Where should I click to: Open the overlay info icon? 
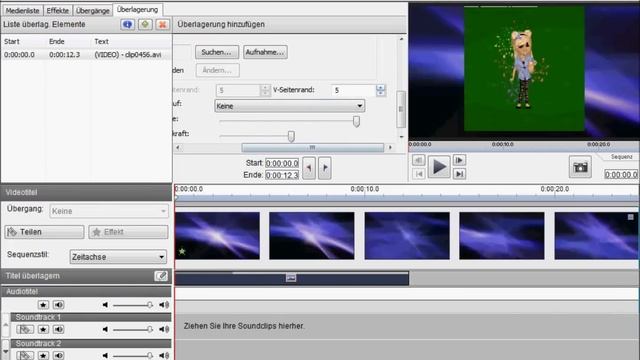(127, 24)
